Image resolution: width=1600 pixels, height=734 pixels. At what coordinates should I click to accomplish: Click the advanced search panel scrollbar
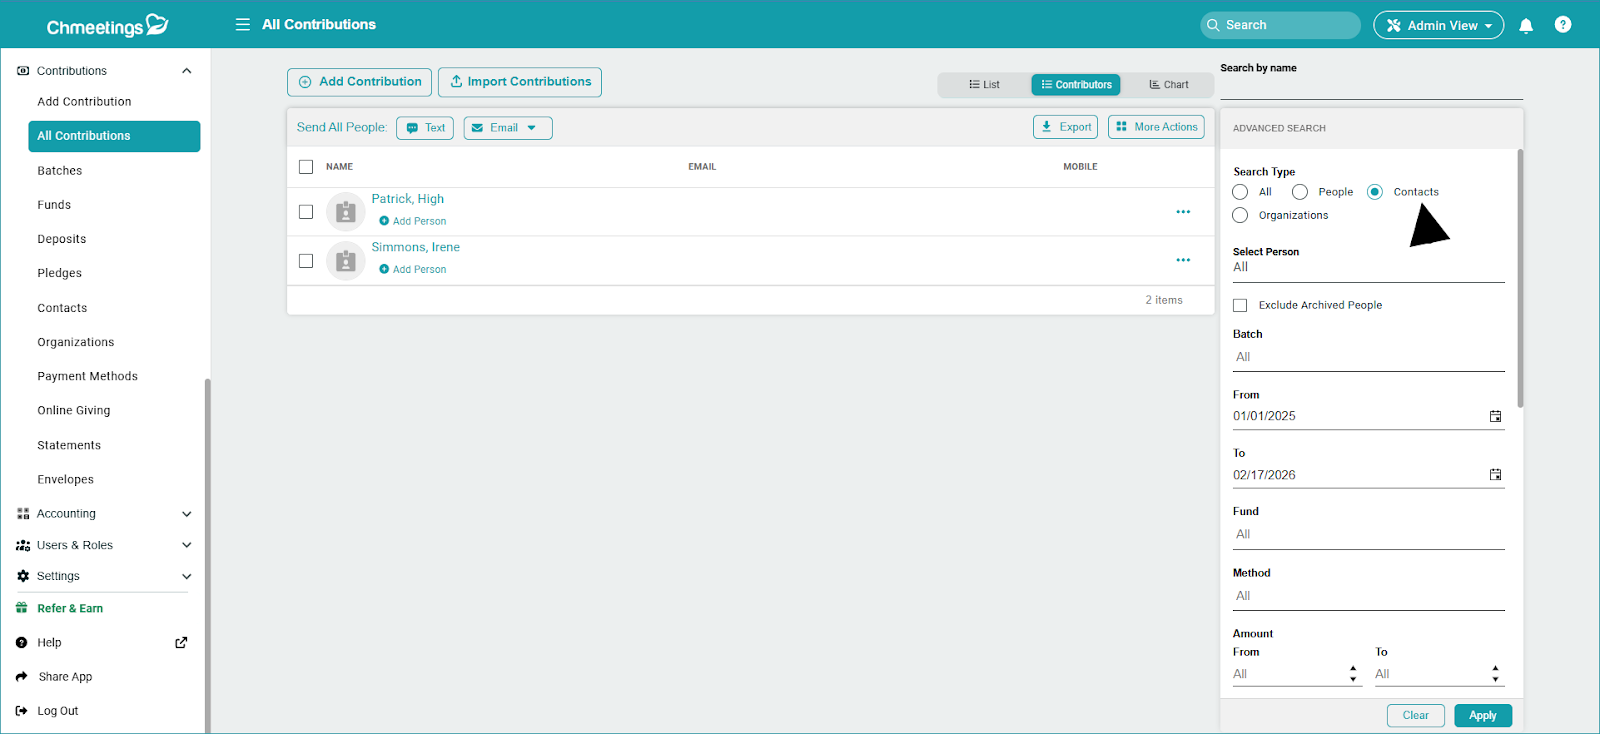click(x=1520, y=280)
